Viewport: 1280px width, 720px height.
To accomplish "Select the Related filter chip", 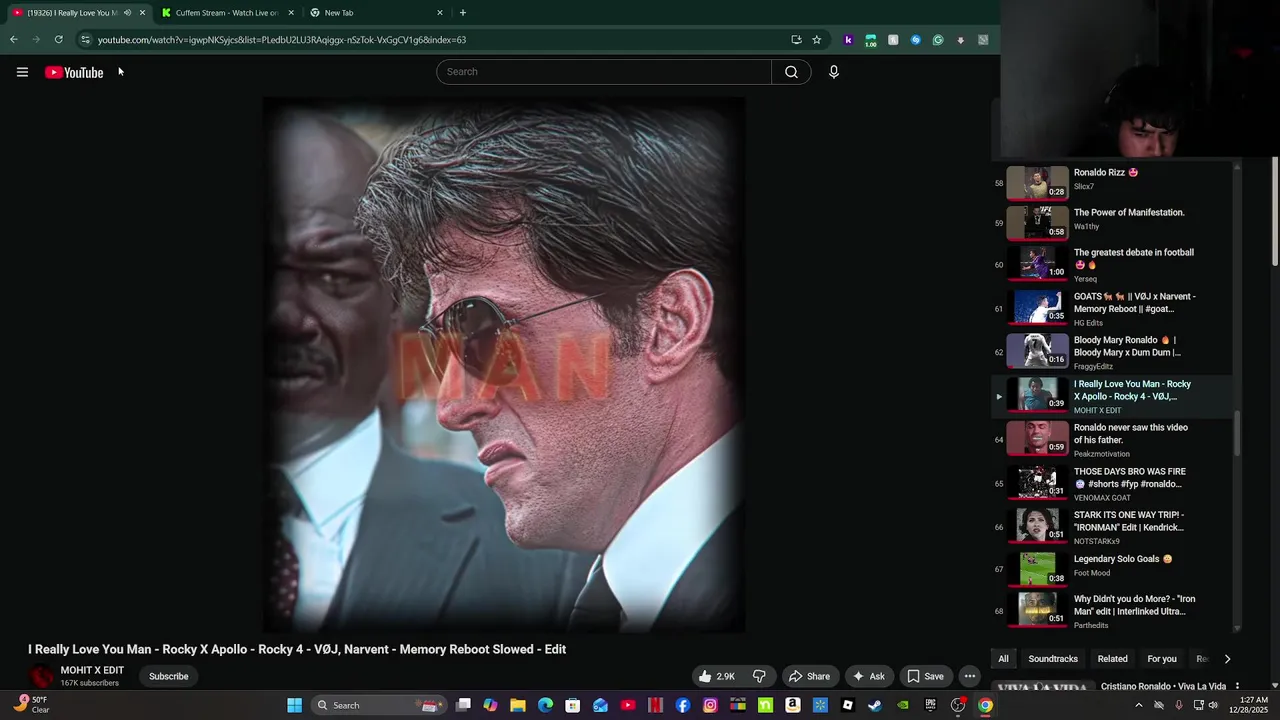I will [1112, 659].
